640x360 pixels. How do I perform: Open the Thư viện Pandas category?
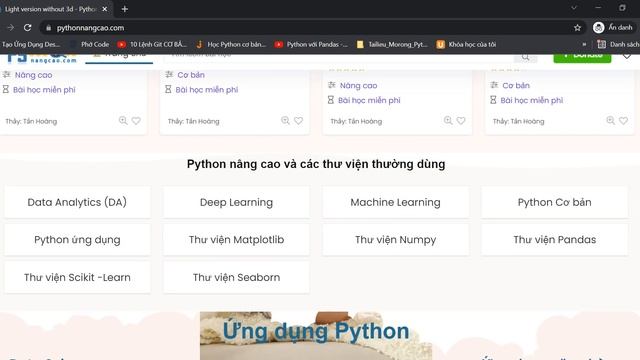click(554, 240)
